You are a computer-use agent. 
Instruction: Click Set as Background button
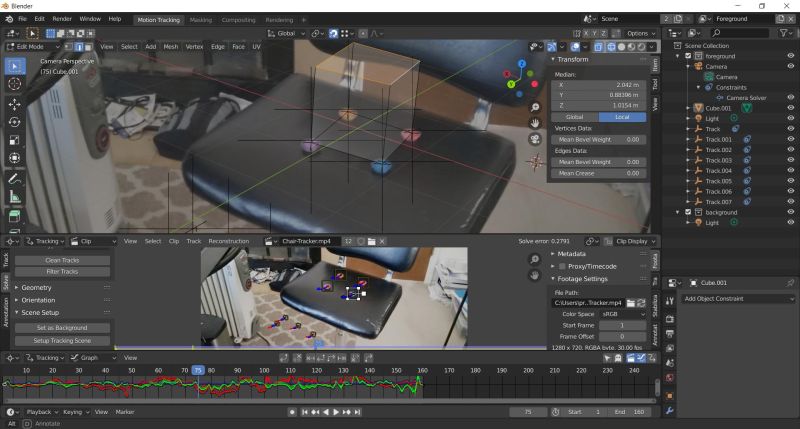62,328
